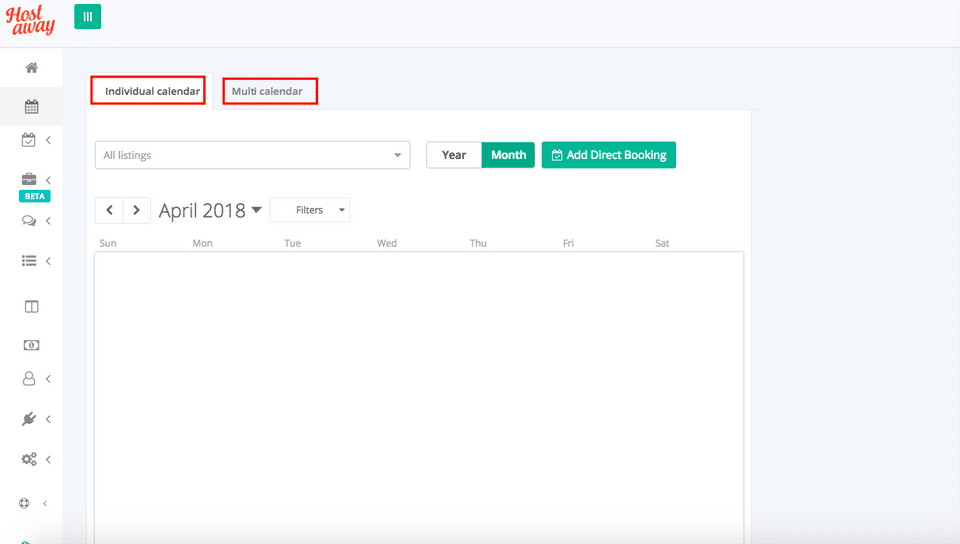Toggle the green sidebar menu button
Screen dimensions: 960x544
(88, 17)
